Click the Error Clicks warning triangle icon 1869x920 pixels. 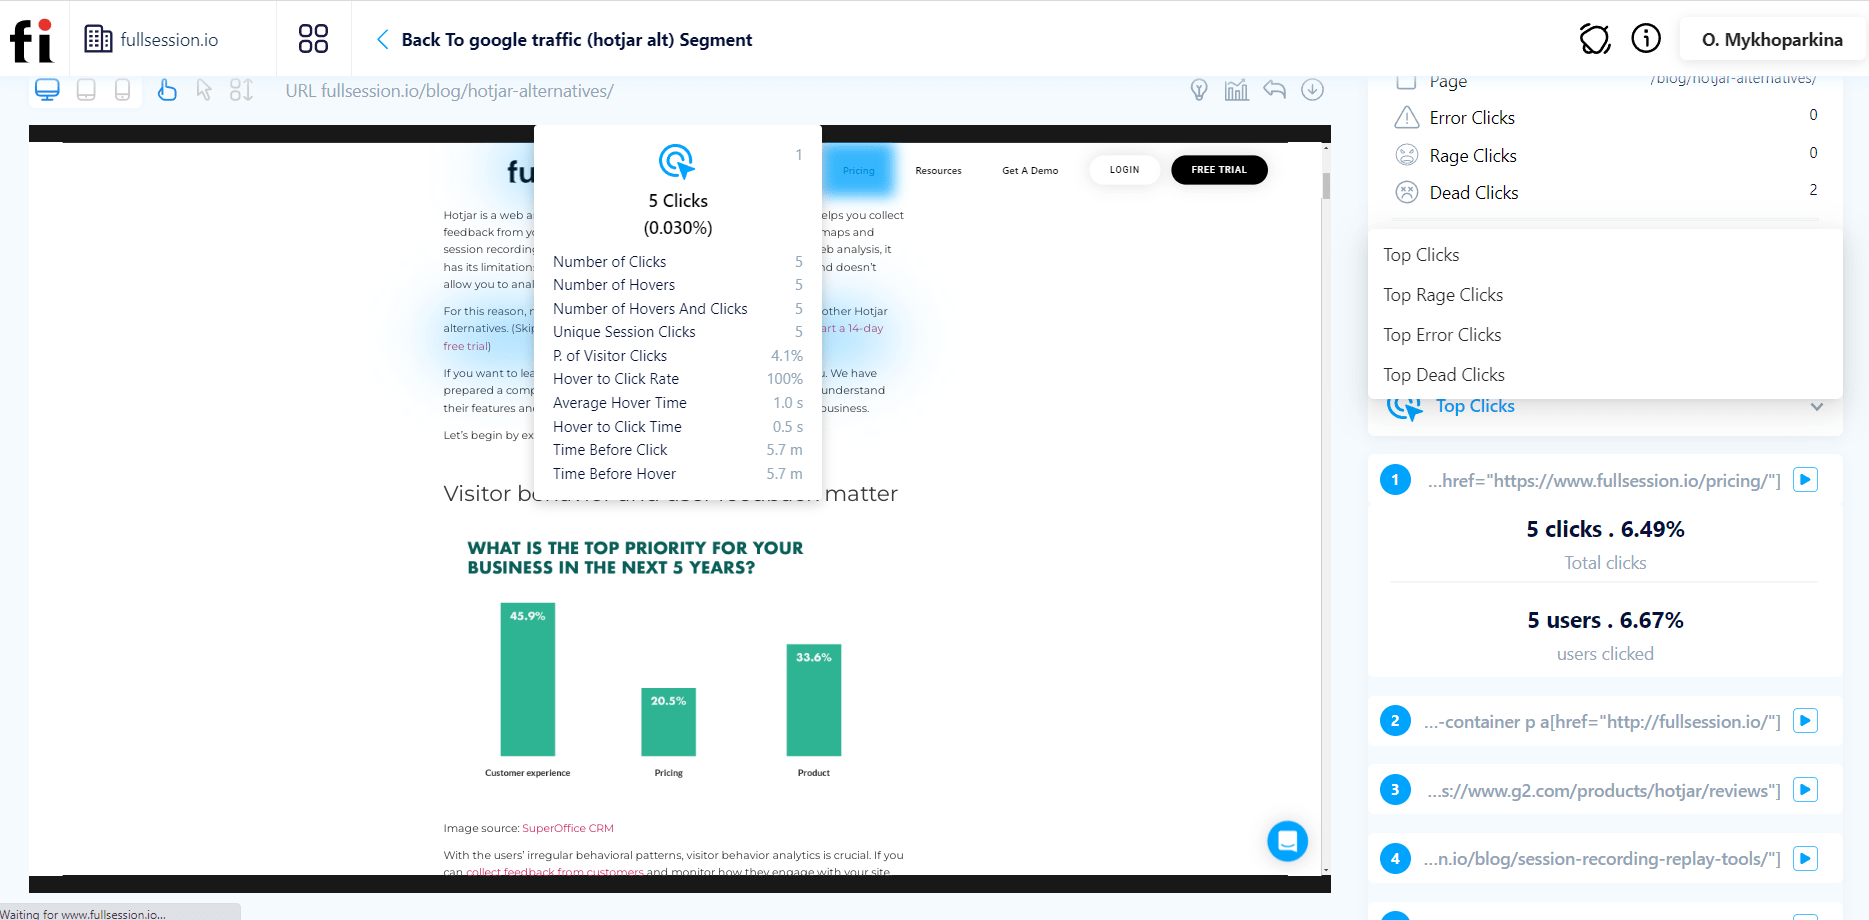[x=1407, y=117]
